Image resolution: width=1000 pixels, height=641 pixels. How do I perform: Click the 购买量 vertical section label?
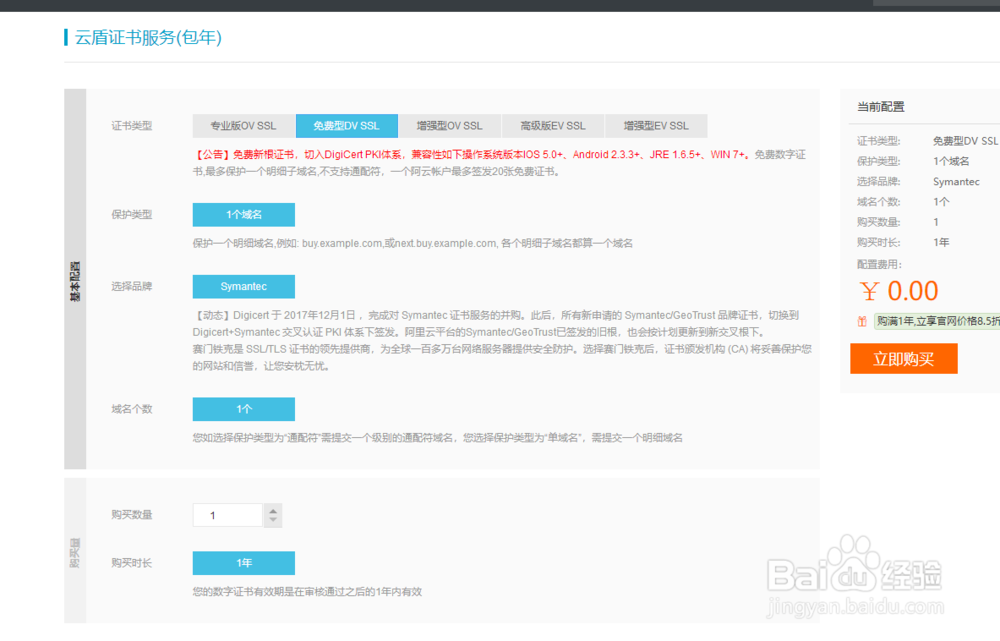coord(75,553)
